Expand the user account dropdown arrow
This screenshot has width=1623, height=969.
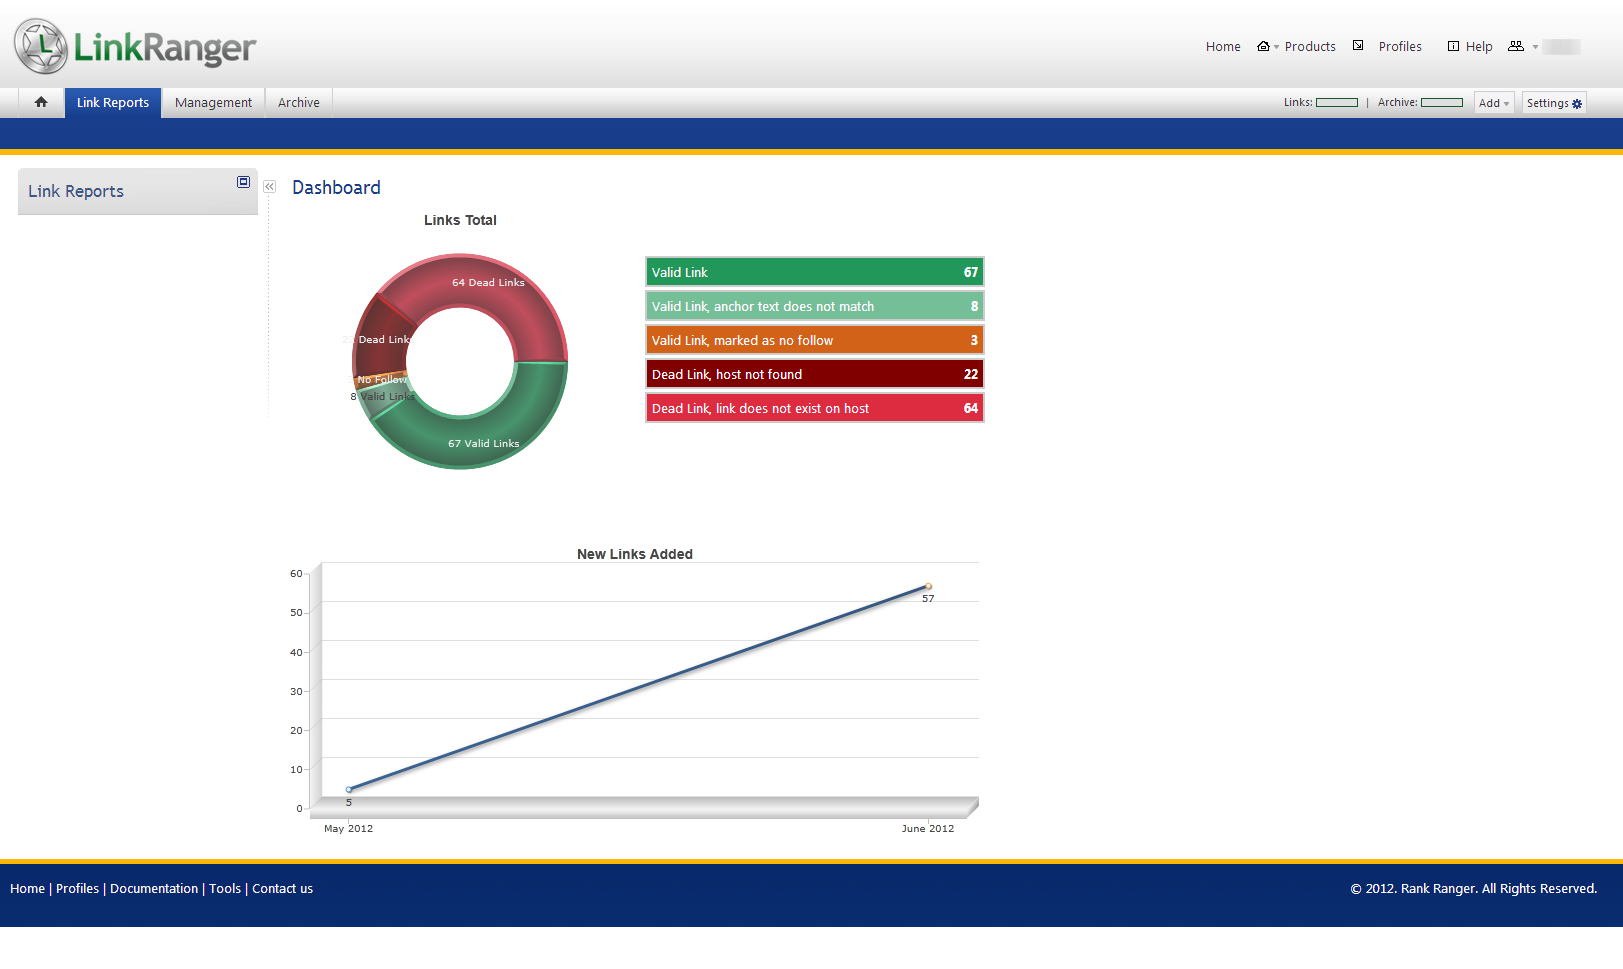[1535, 47]
